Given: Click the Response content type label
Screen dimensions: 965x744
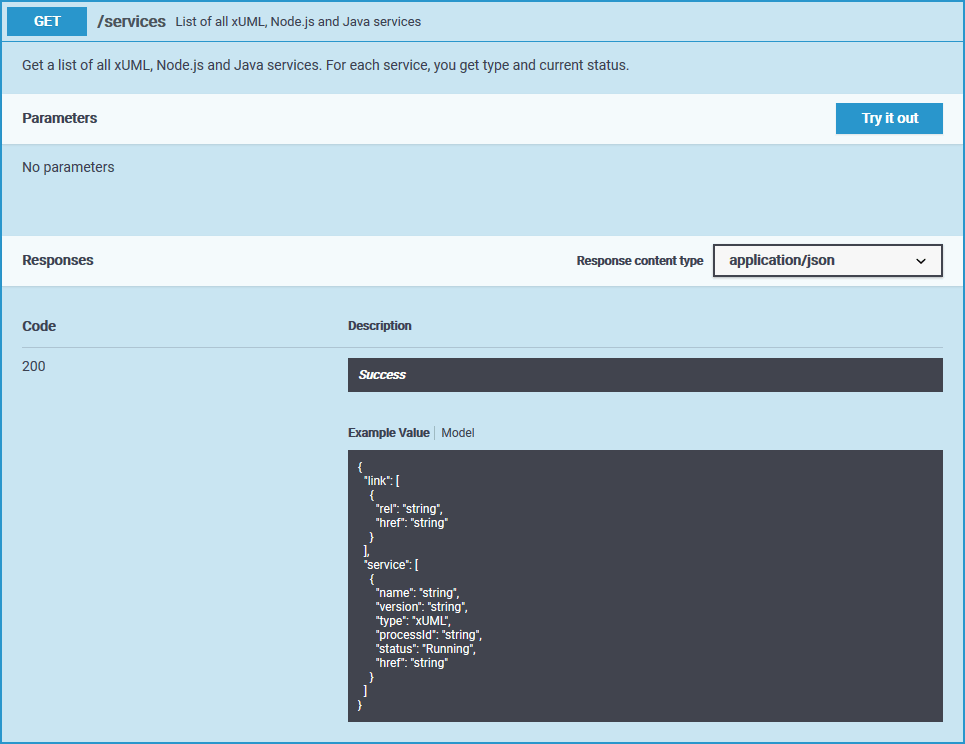Looking at the screenshot, I should [640, 261].
